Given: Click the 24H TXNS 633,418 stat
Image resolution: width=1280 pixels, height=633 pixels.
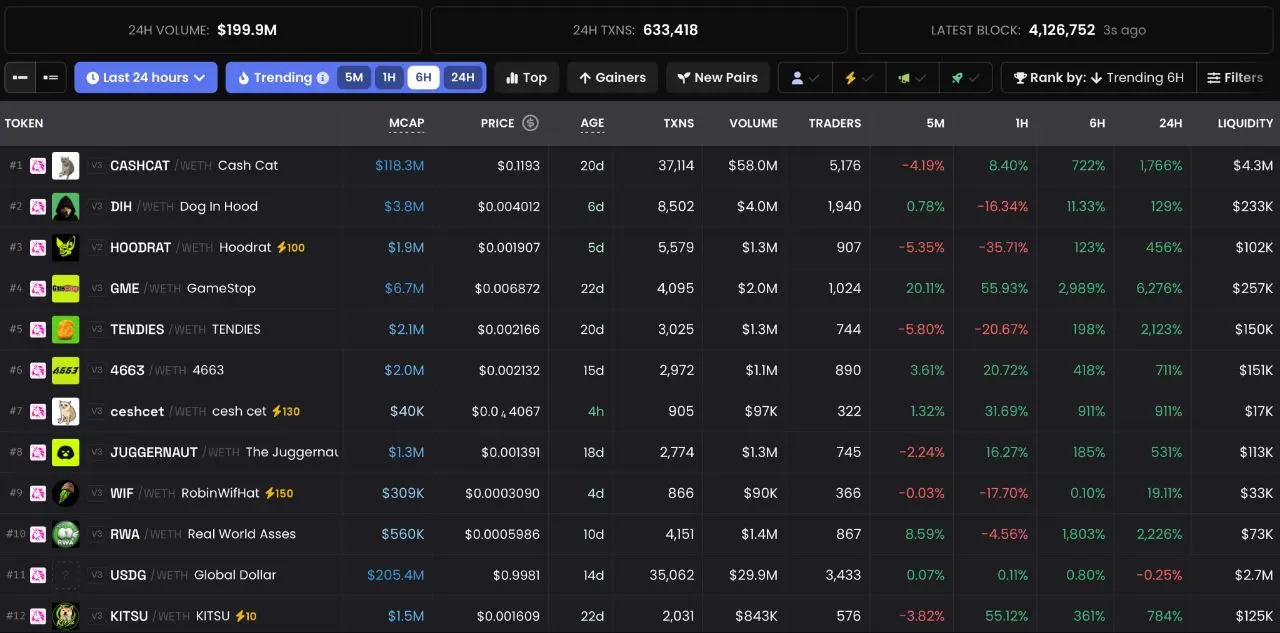Looking at the screenshot, I should tap(639, 30).
